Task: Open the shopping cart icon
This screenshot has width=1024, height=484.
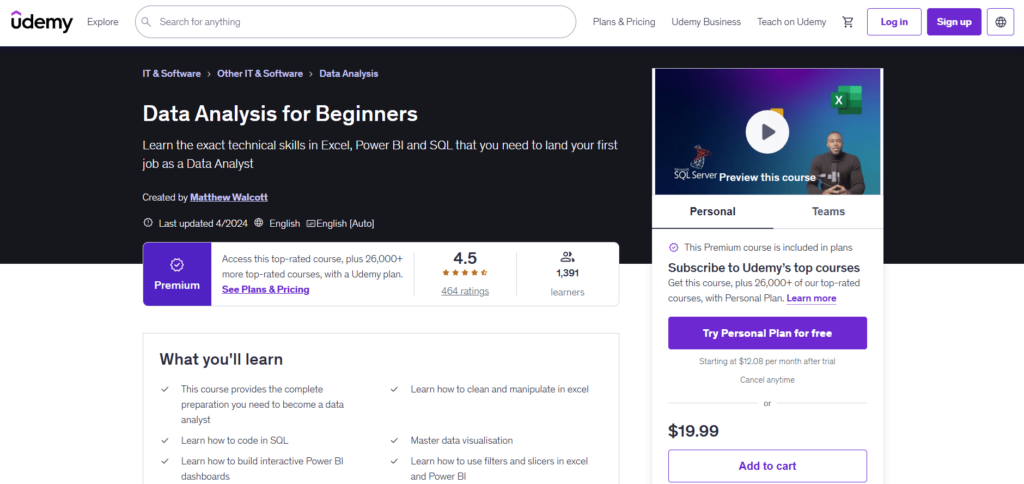Action: (x=848, y=22)
